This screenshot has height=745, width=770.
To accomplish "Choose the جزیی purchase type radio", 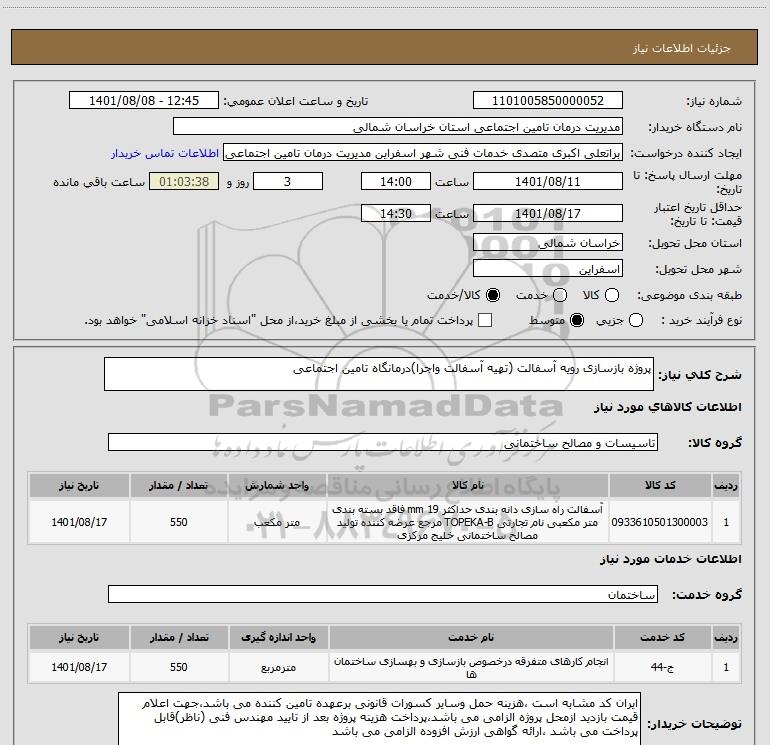I will [636, 320].
